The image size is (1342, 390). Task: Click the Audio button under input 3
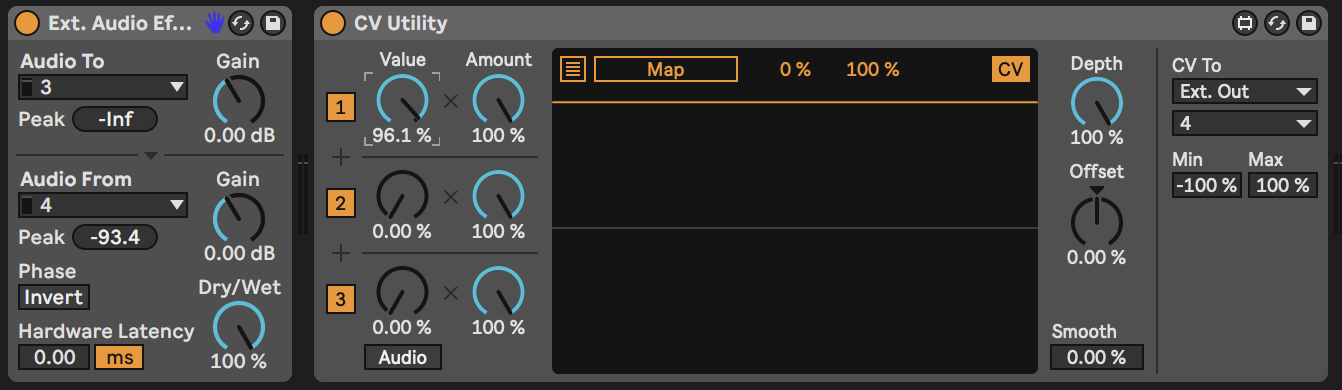(403, 357)
